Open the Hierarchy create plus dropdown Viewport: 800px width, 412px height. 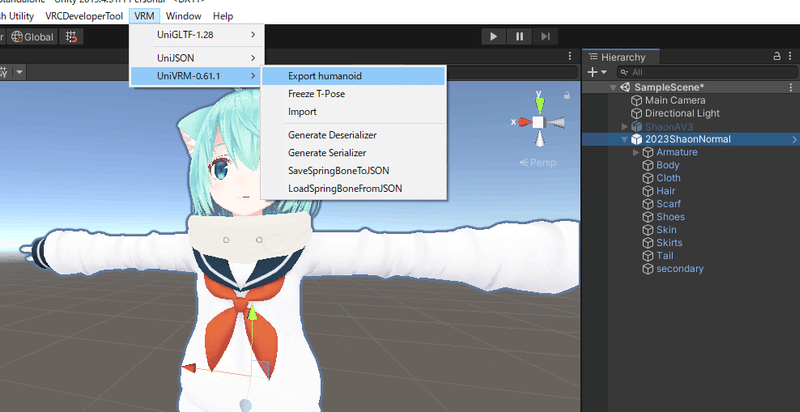(597, 72)
